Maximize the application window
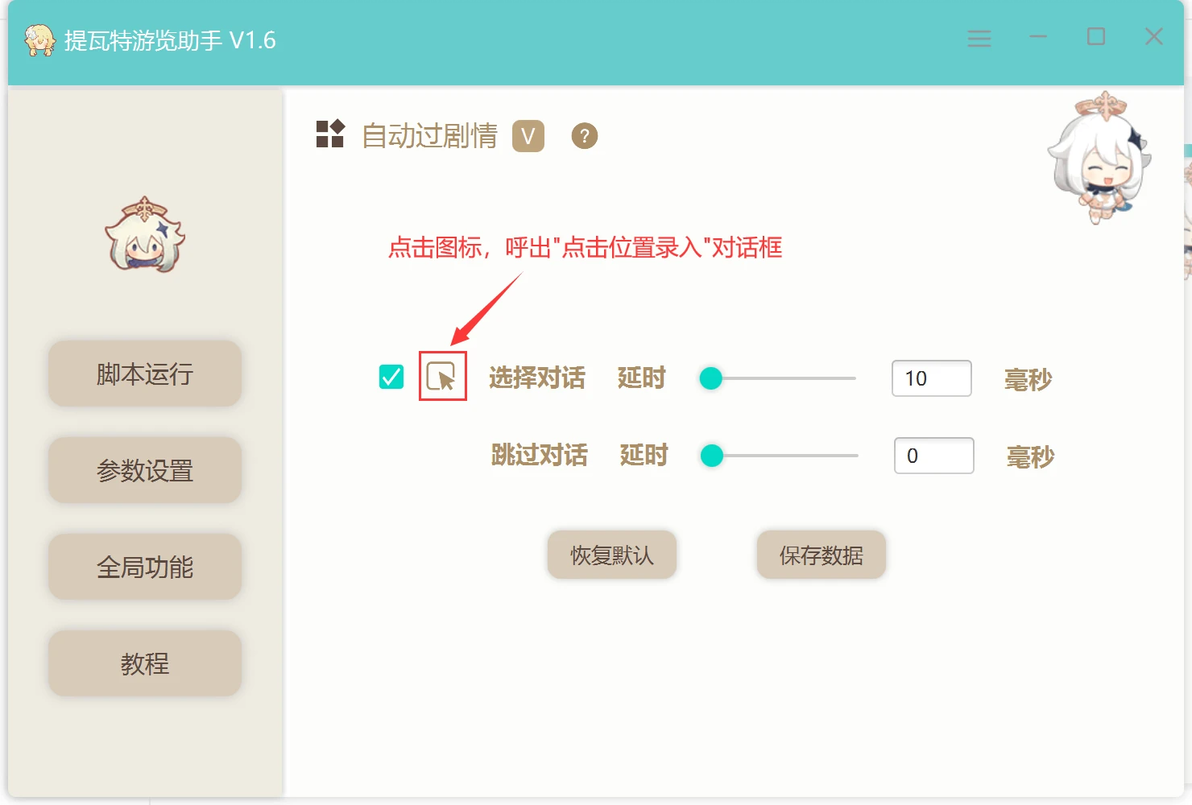The image size is (1192, 805). coord(1096,36)
